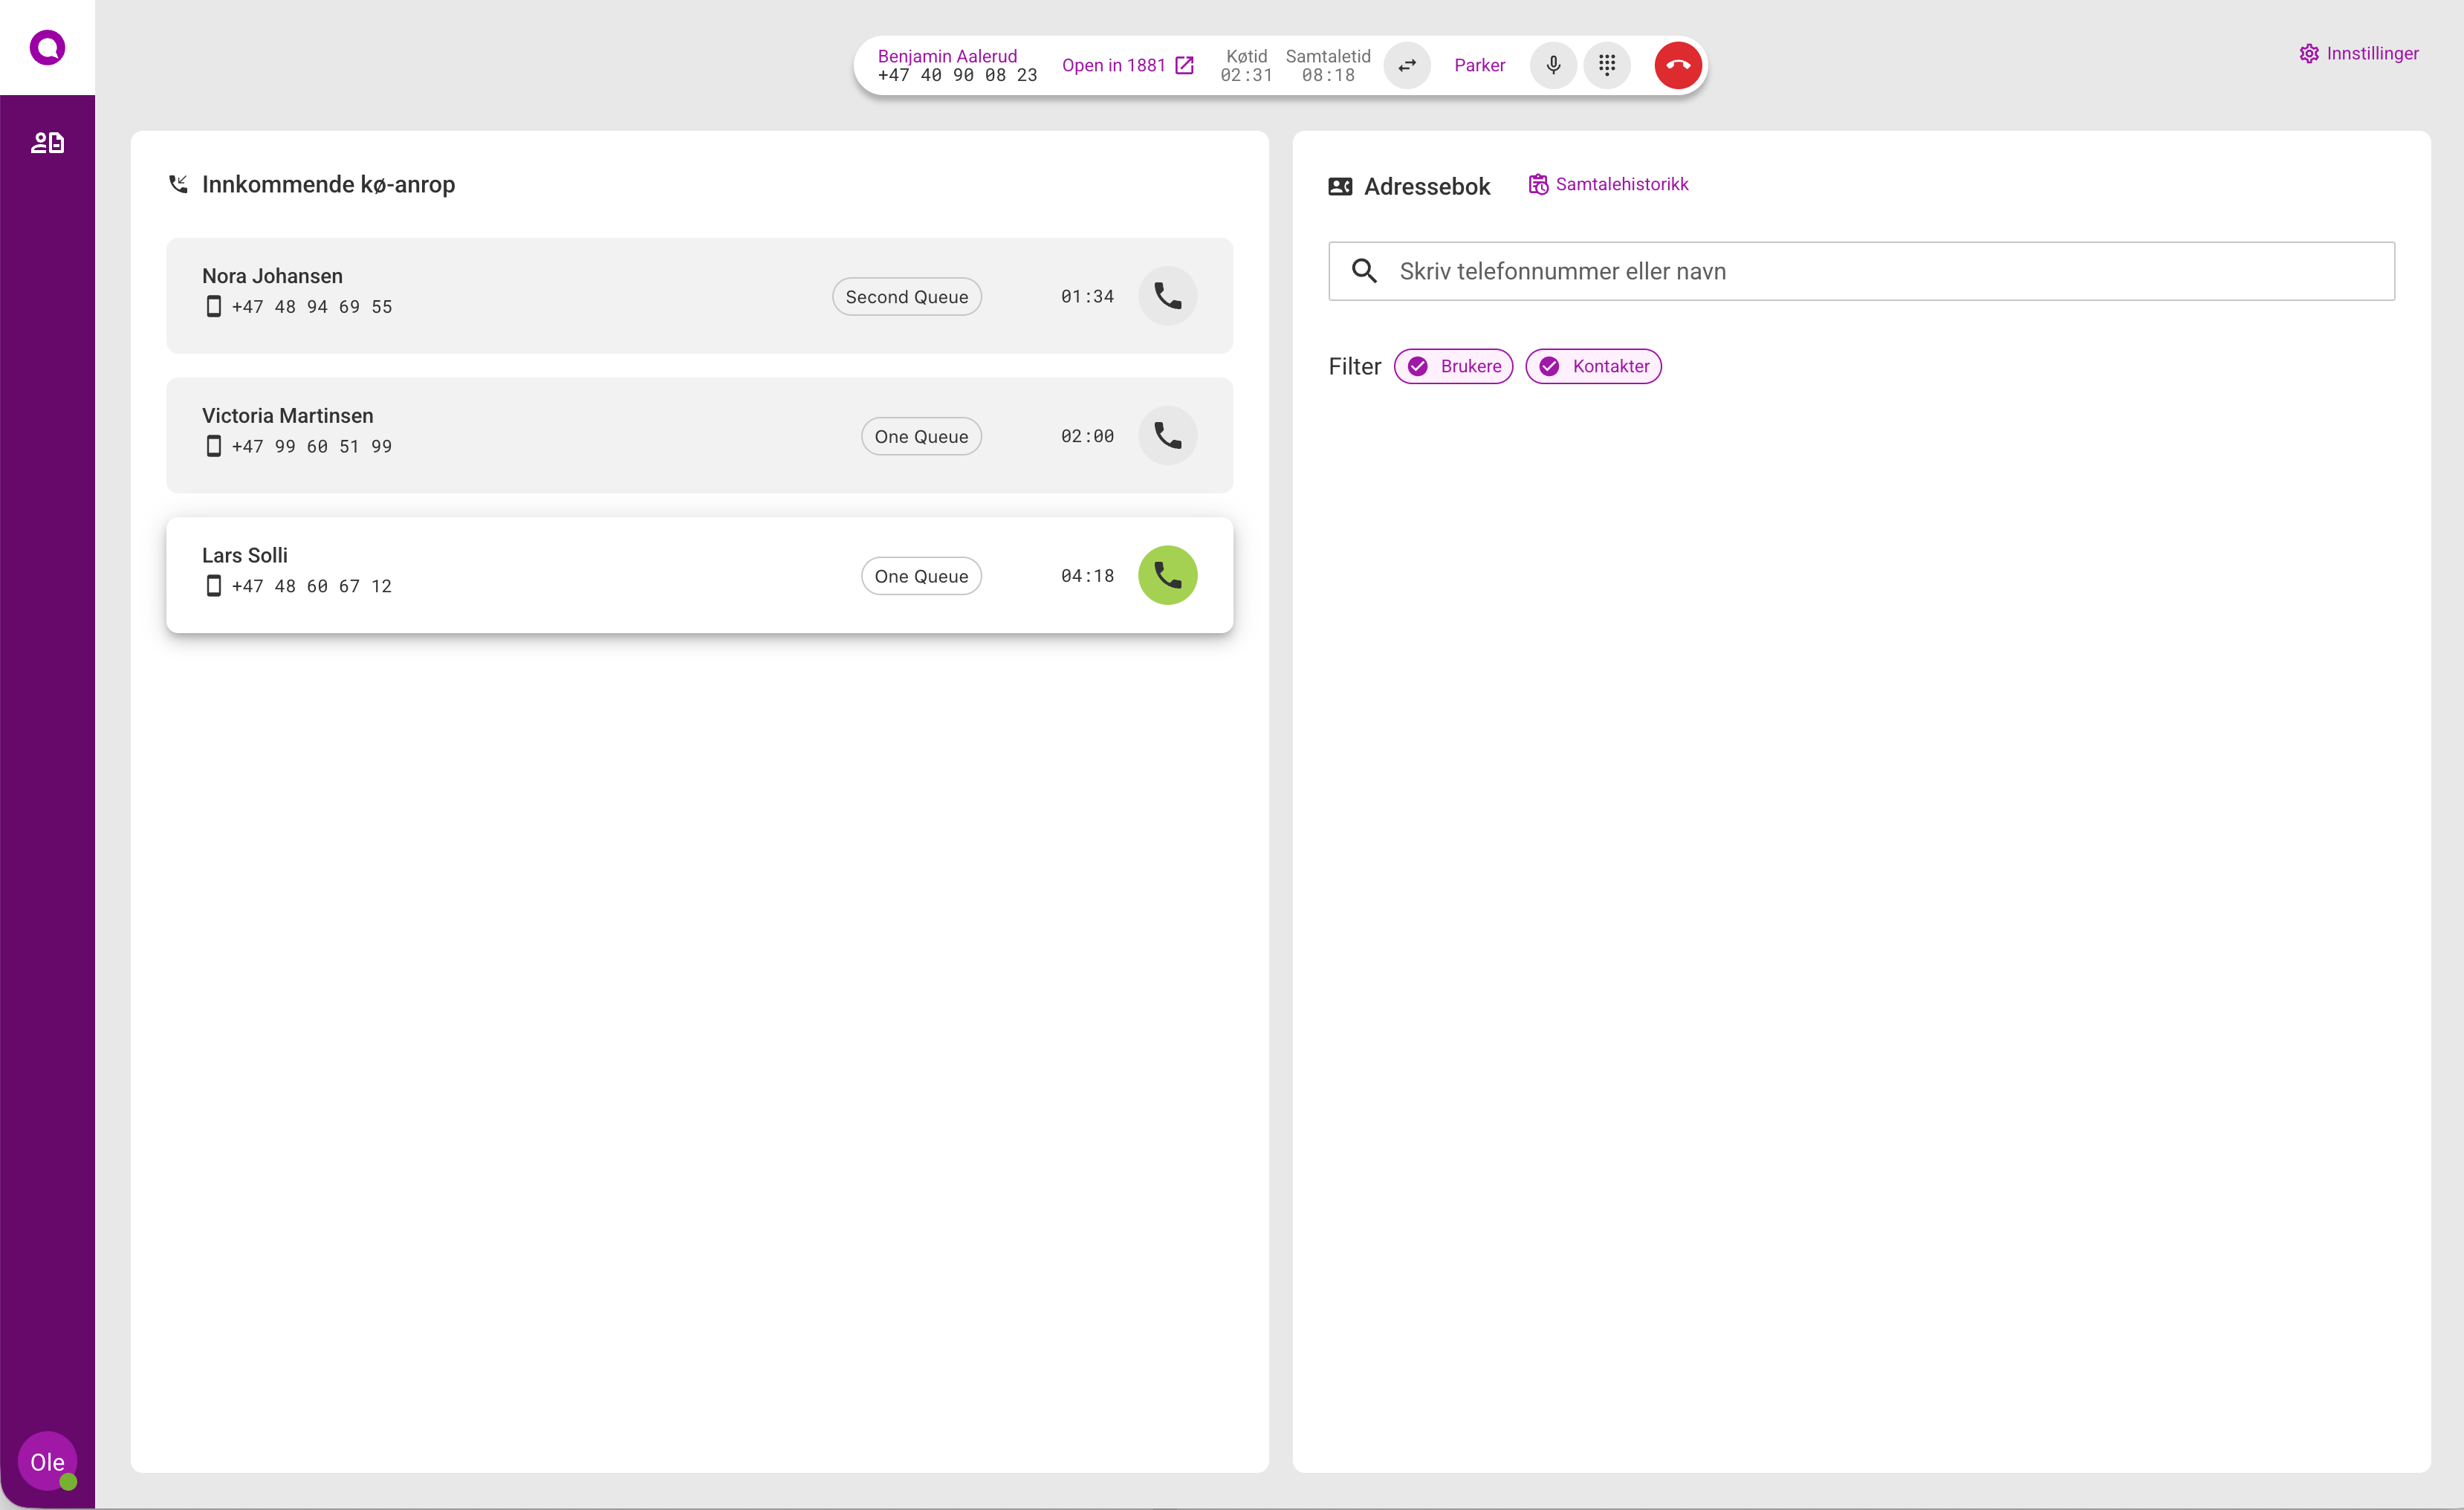Screen dimensions: 2464x1510
Task: Mute the microphone
Action: click(1552, 66)
